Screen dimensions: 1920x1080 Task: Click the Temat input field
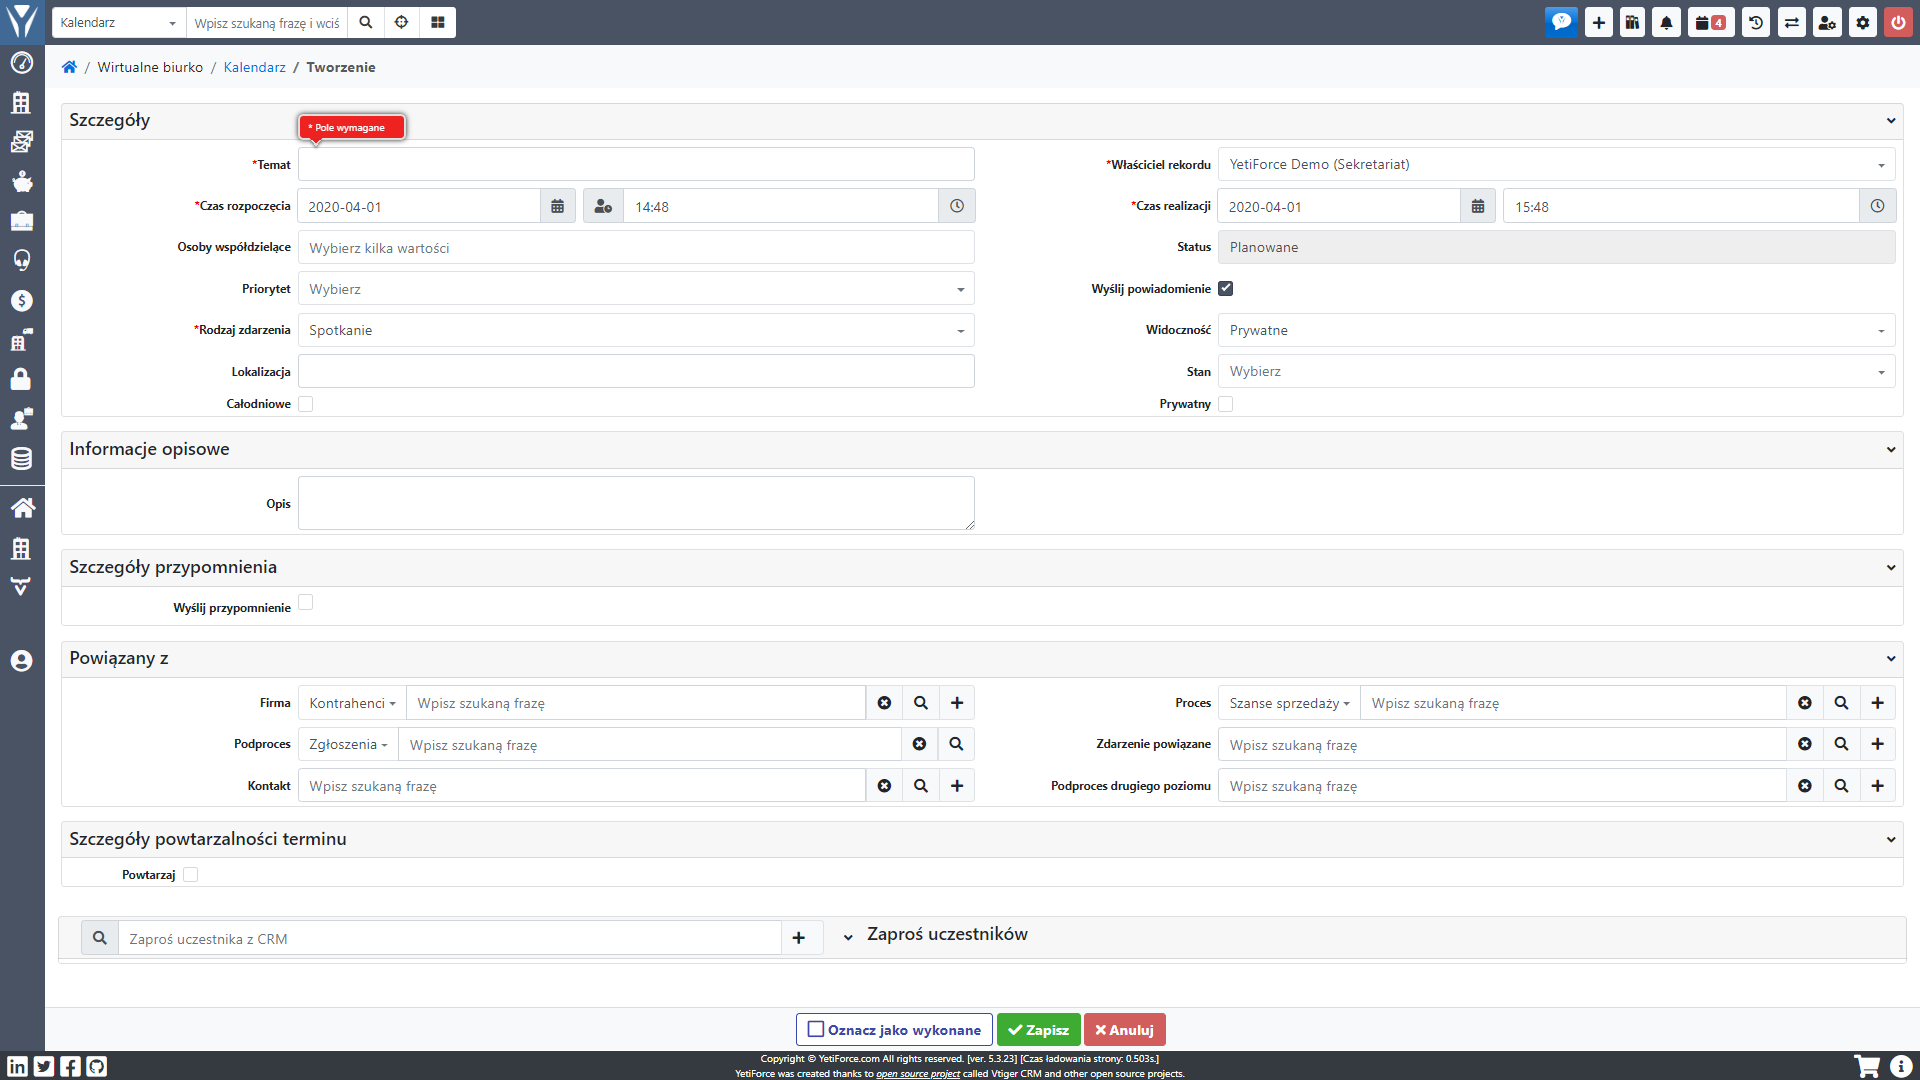point(636,164)
